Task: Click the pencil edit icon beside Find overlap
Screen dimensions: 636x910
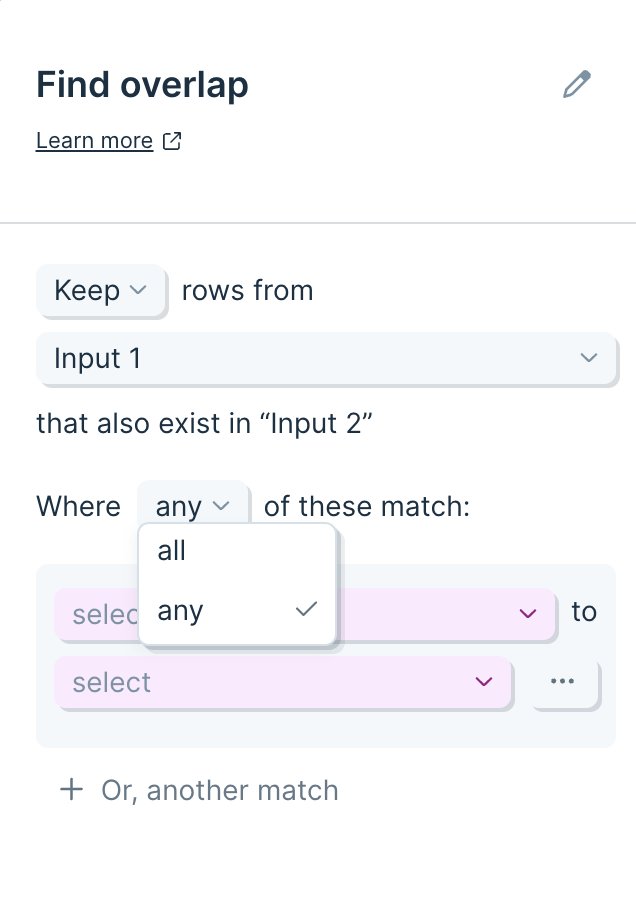Action: (577, 84)
